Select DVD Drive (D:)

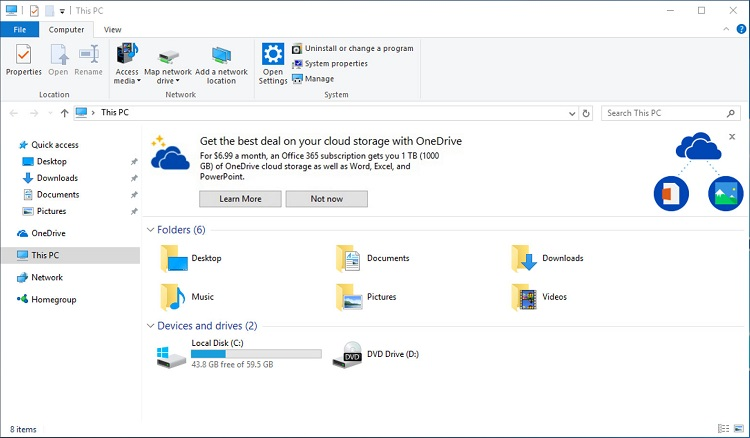click(375, 354)
